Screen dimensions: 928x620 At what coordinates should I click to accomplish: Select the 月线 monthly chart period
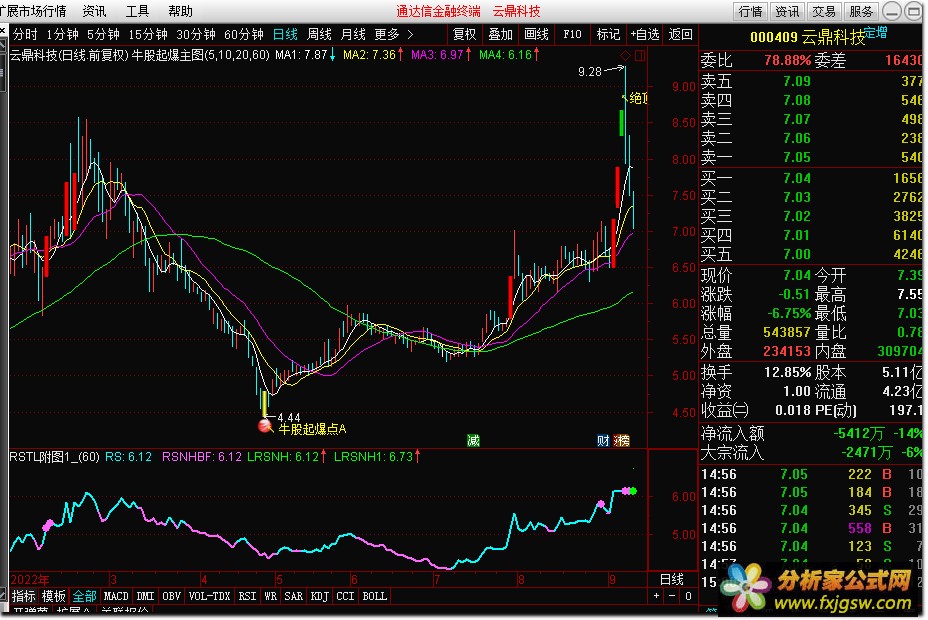(353, 34)
